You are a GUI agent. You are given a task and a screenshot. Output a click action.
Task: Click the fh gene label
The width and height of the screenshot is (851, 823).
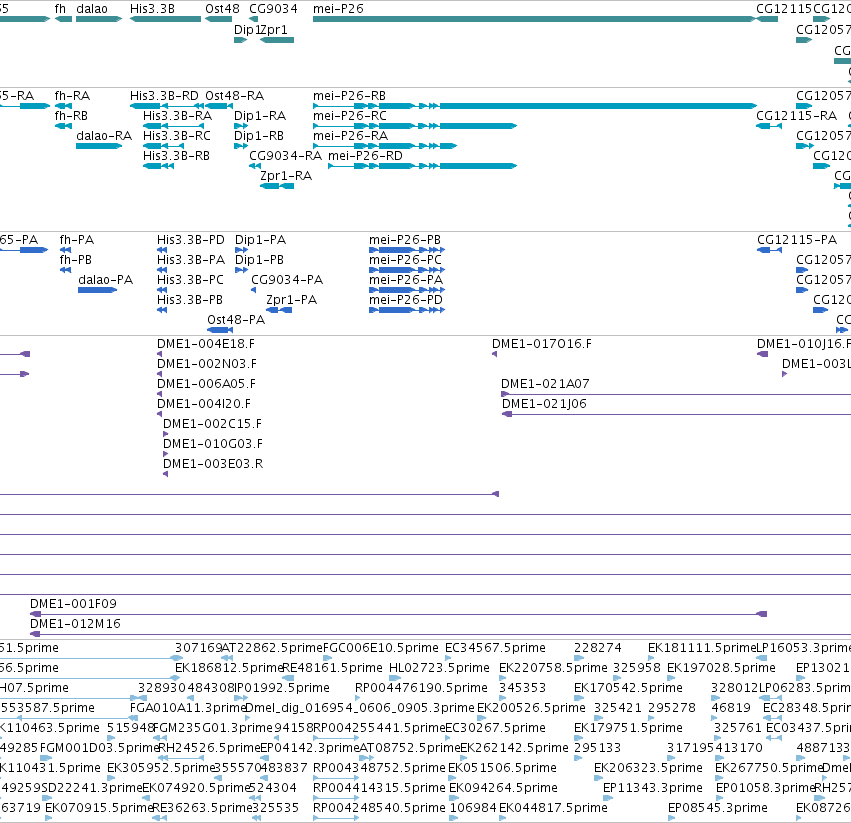click(60, 9)
